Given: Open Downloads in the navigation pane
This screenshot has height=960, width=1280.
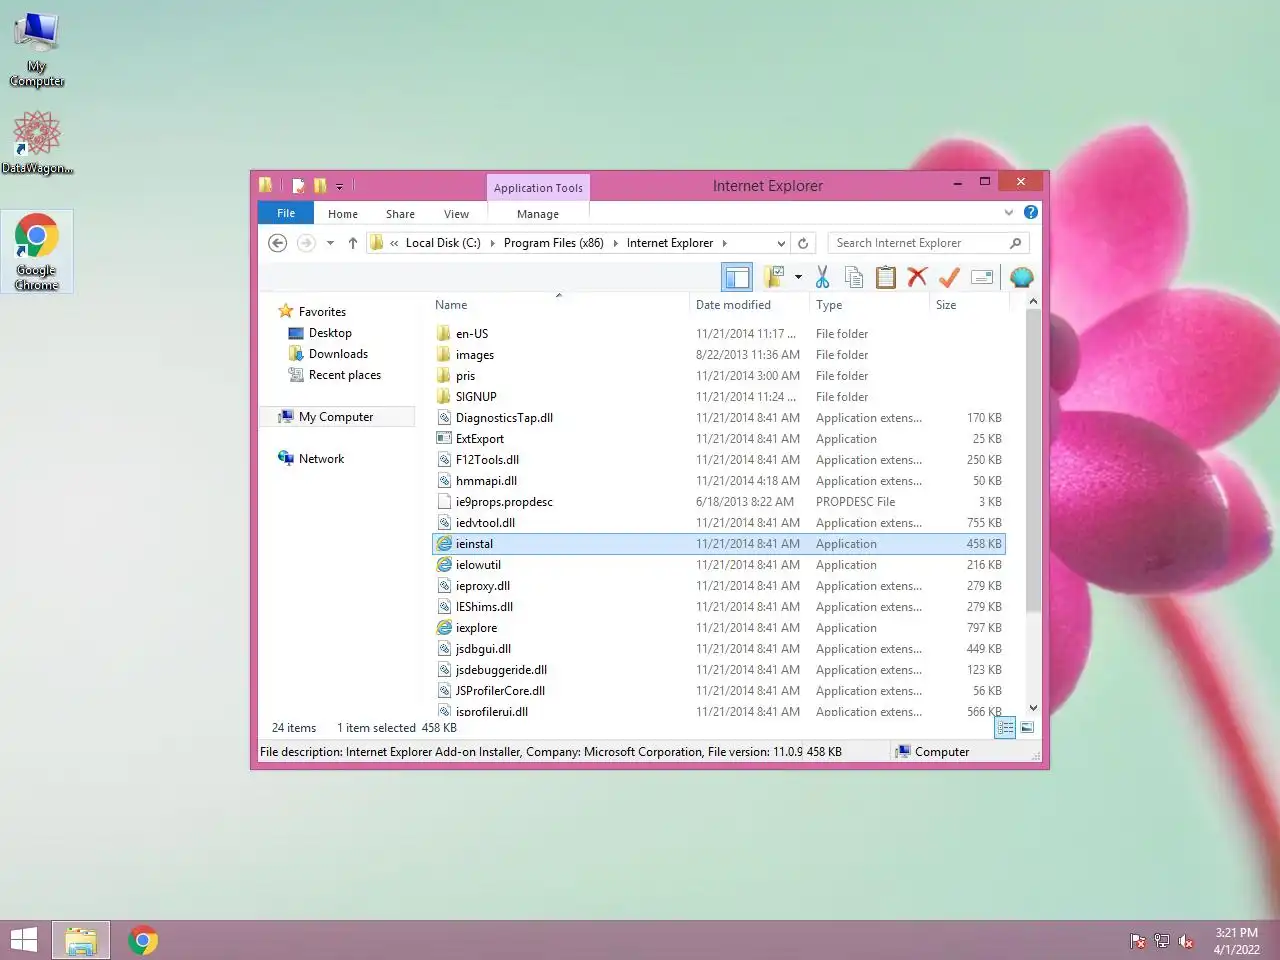Looking at the screenshot, I should coord(338,354).
